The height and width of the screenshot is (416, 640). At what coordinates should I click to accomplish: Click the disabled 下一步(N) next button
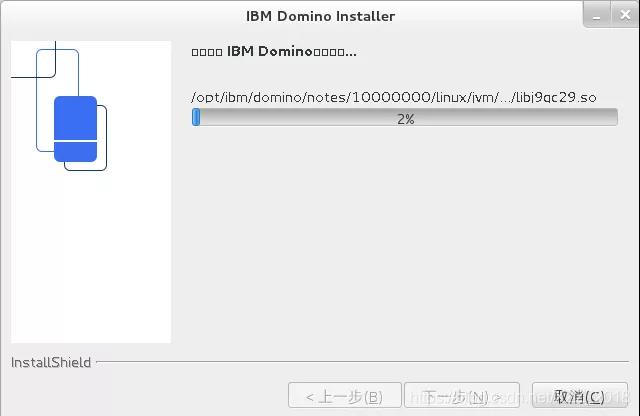pyautogui.click(x=462, y=395)
